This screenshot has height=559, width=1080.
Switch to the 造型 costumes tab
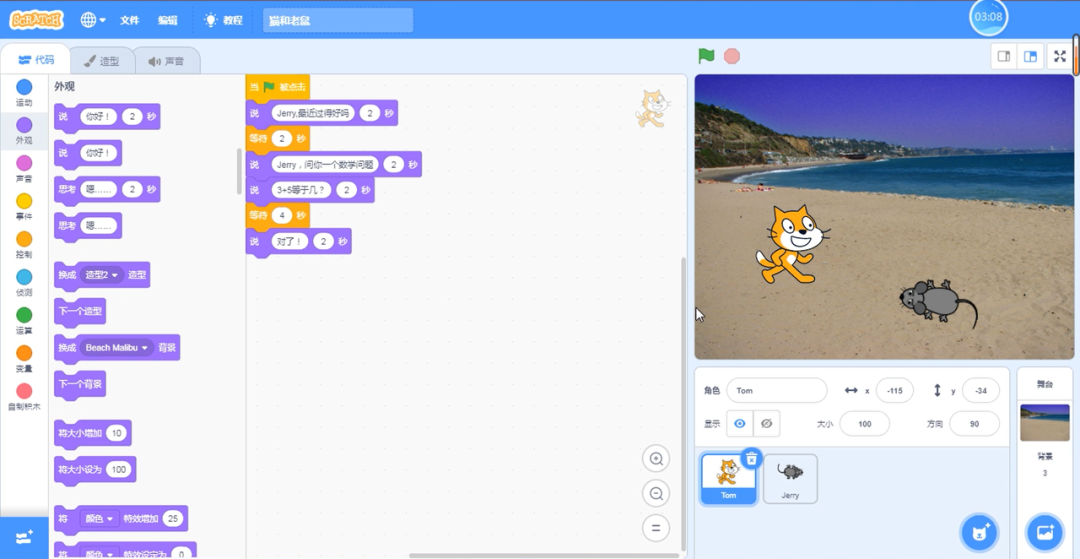(x=101, y=61)
